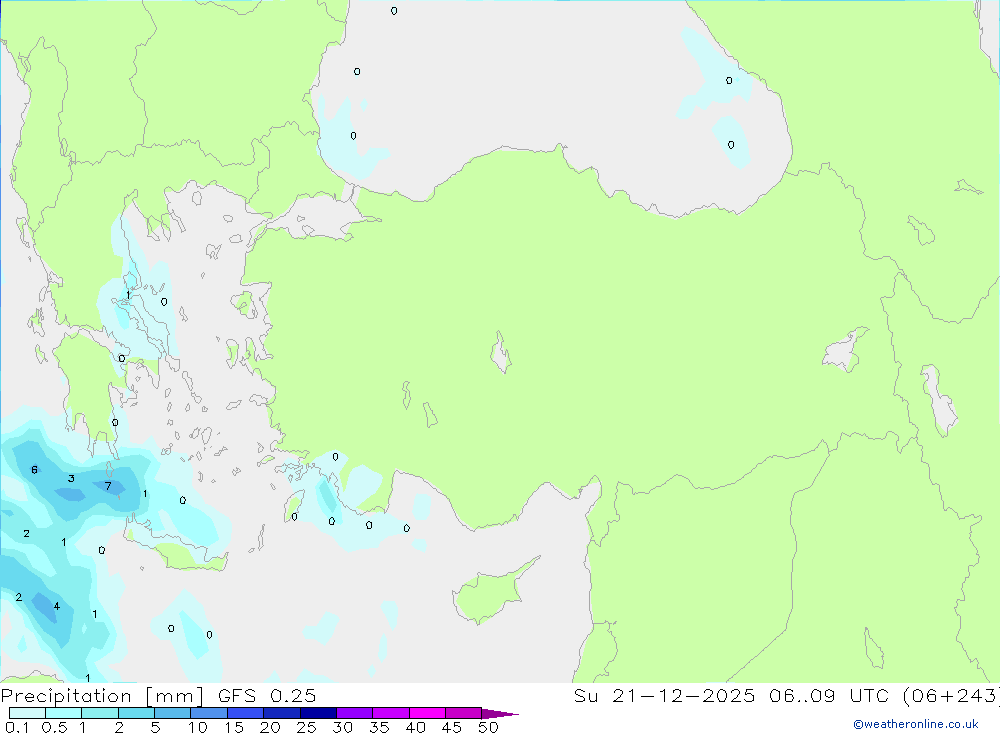Click the 1–2 mm legend color swatch
The image size is (1000, 733).
pos(100,713)
